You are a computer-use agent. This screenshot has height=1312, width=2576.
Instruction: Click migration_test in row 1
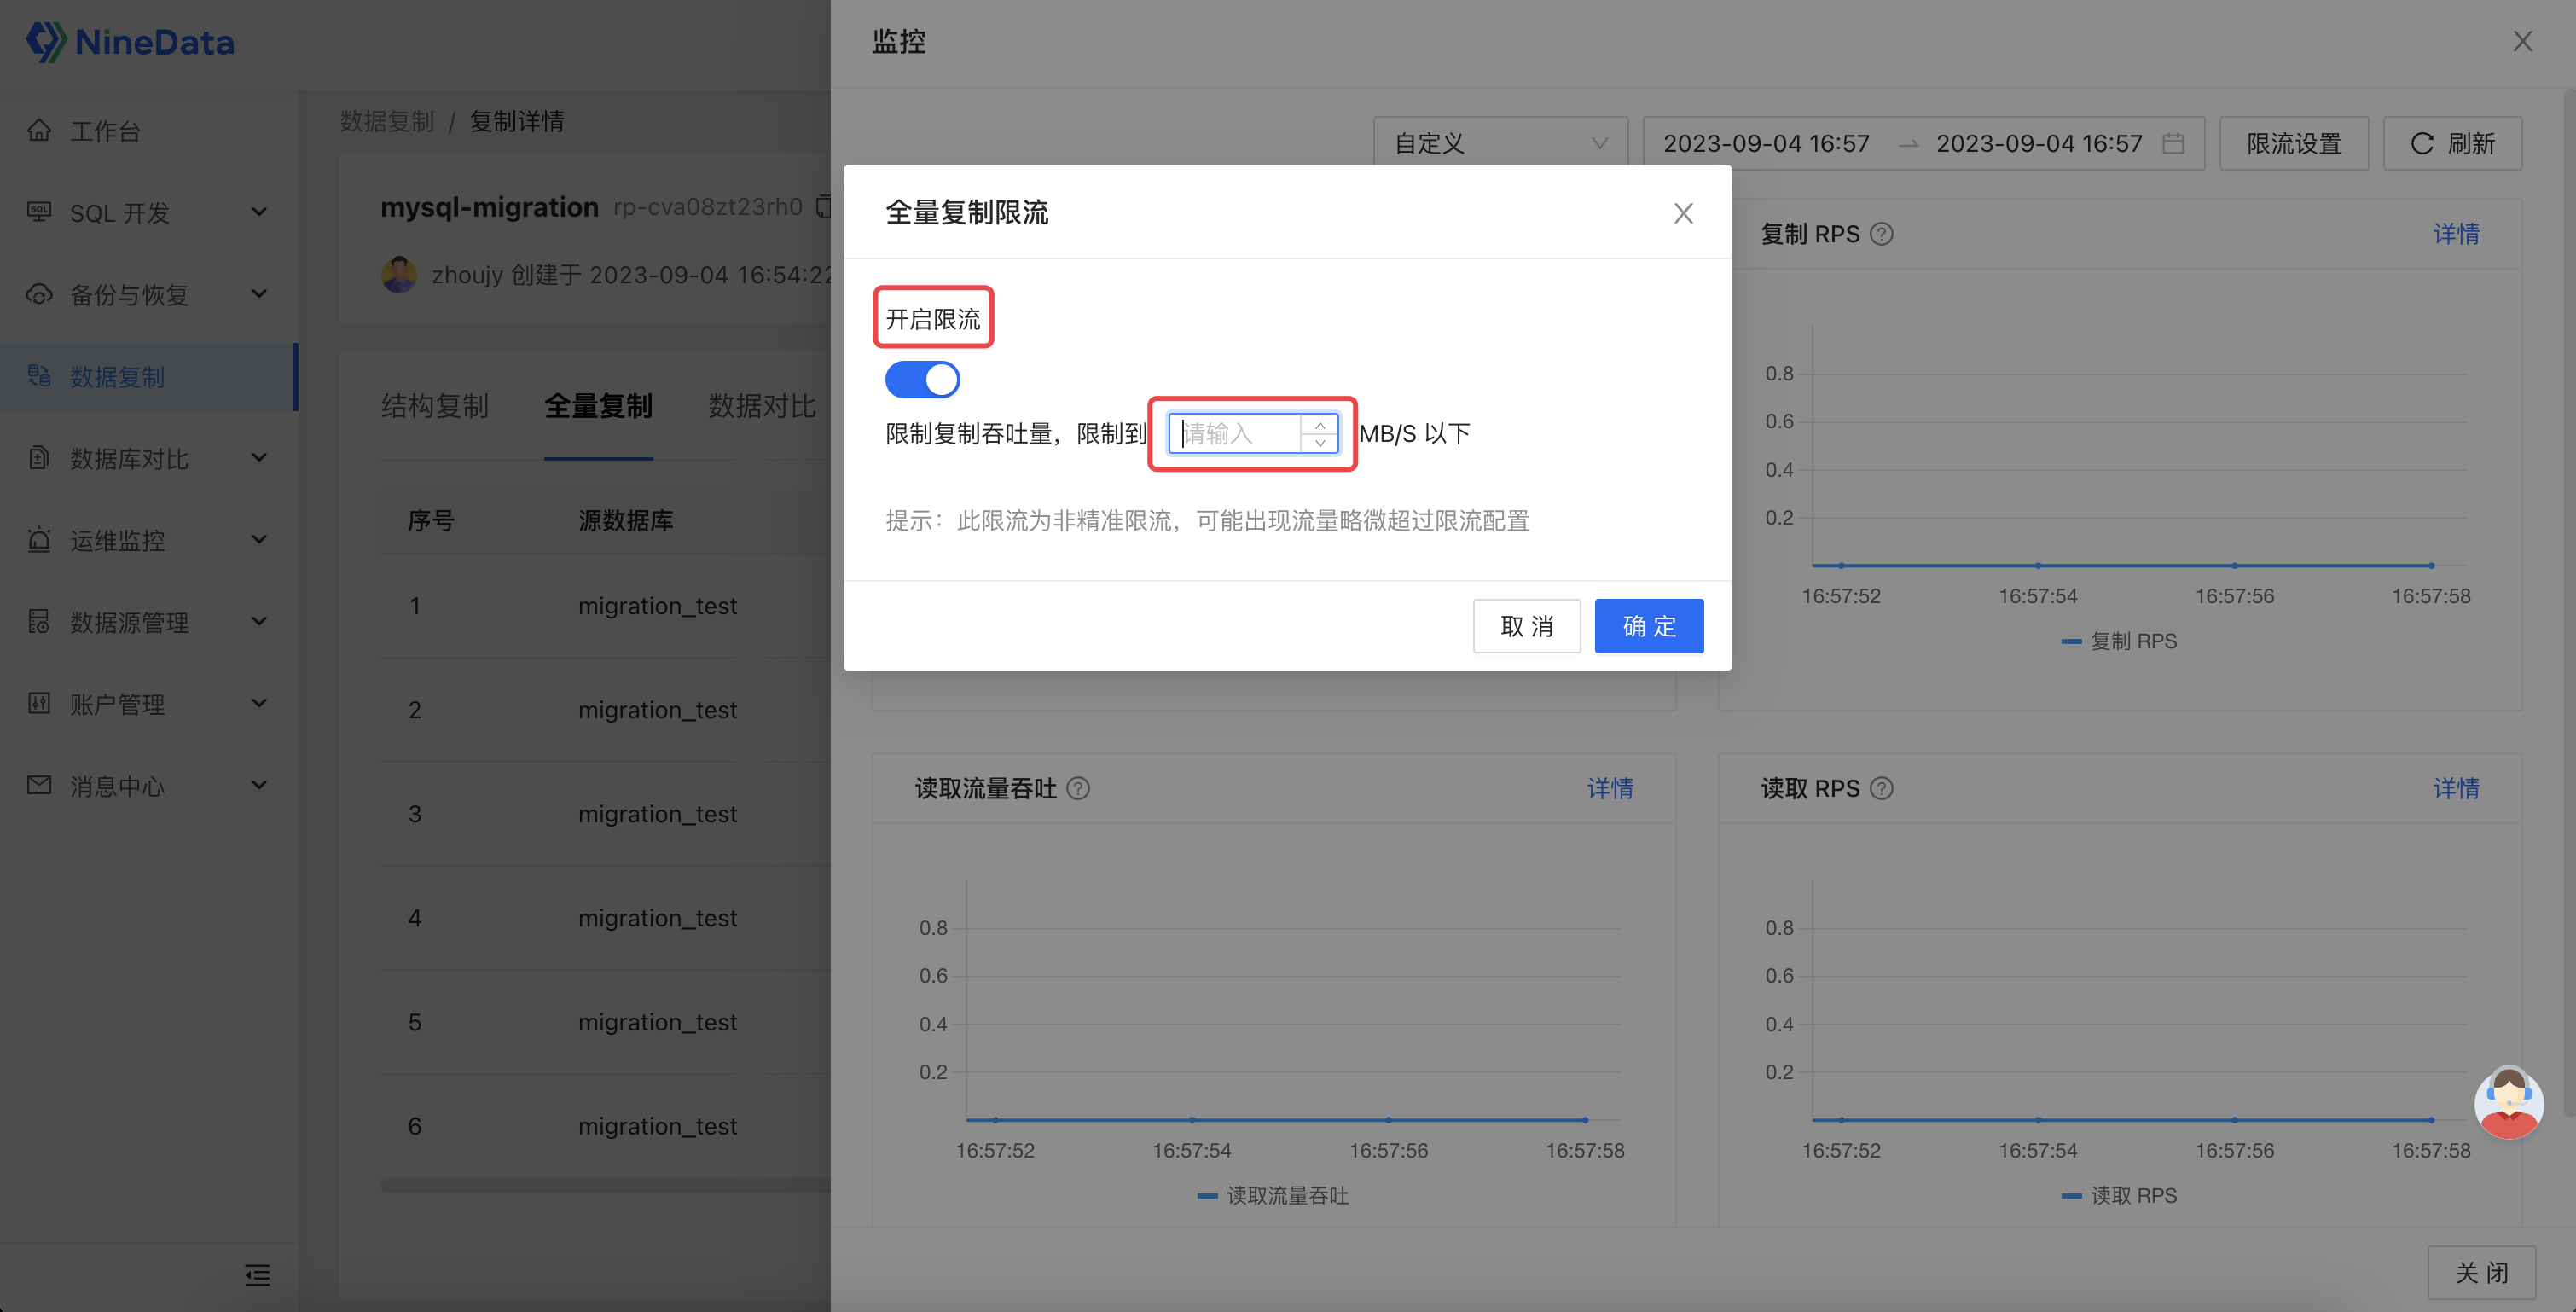click(x=657, y=606)
